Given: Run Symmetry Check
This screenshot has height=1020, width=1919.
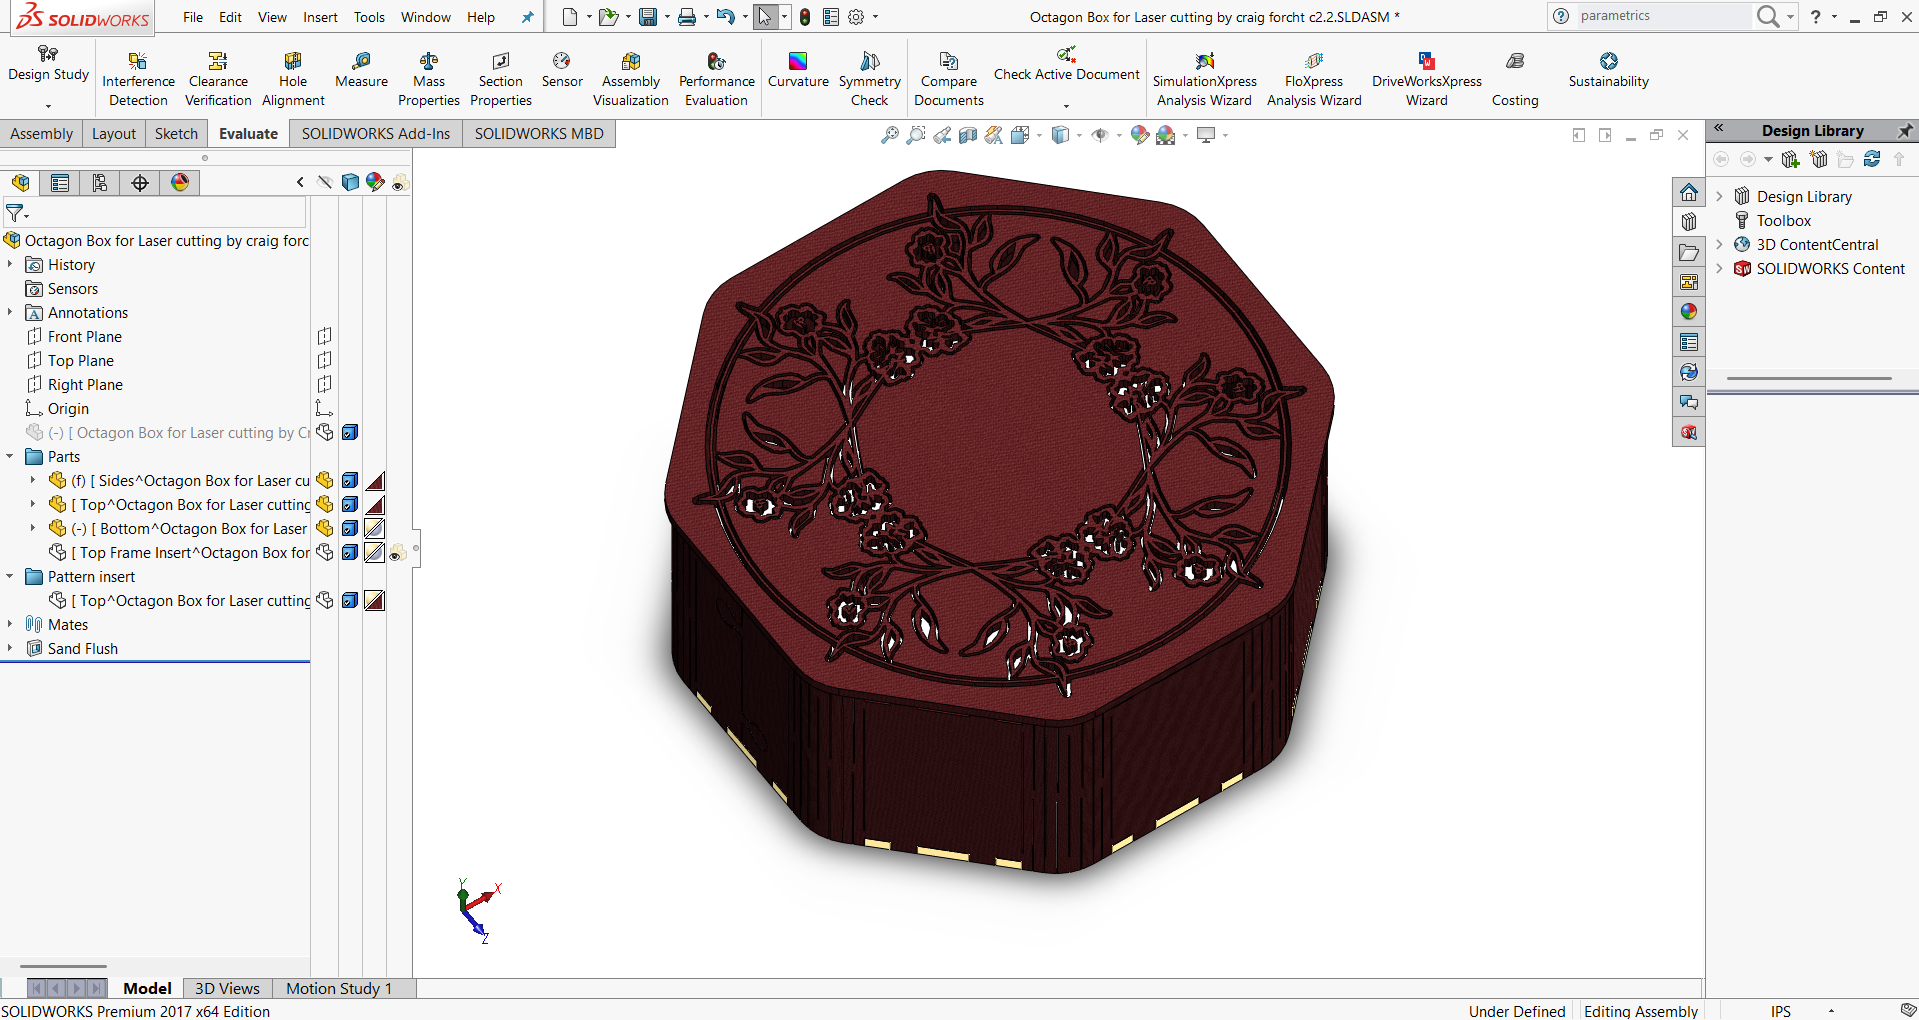Looking at the screenshot, I should (869, 79).
